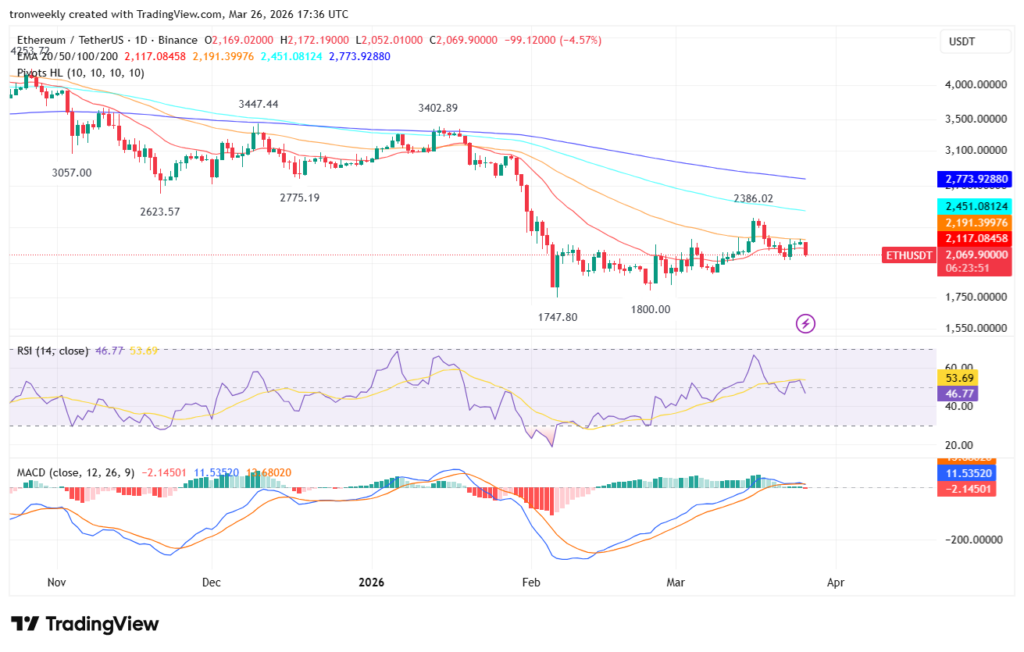
Task: Click the 3447.44 pivot high label
Action: [259, 104]
